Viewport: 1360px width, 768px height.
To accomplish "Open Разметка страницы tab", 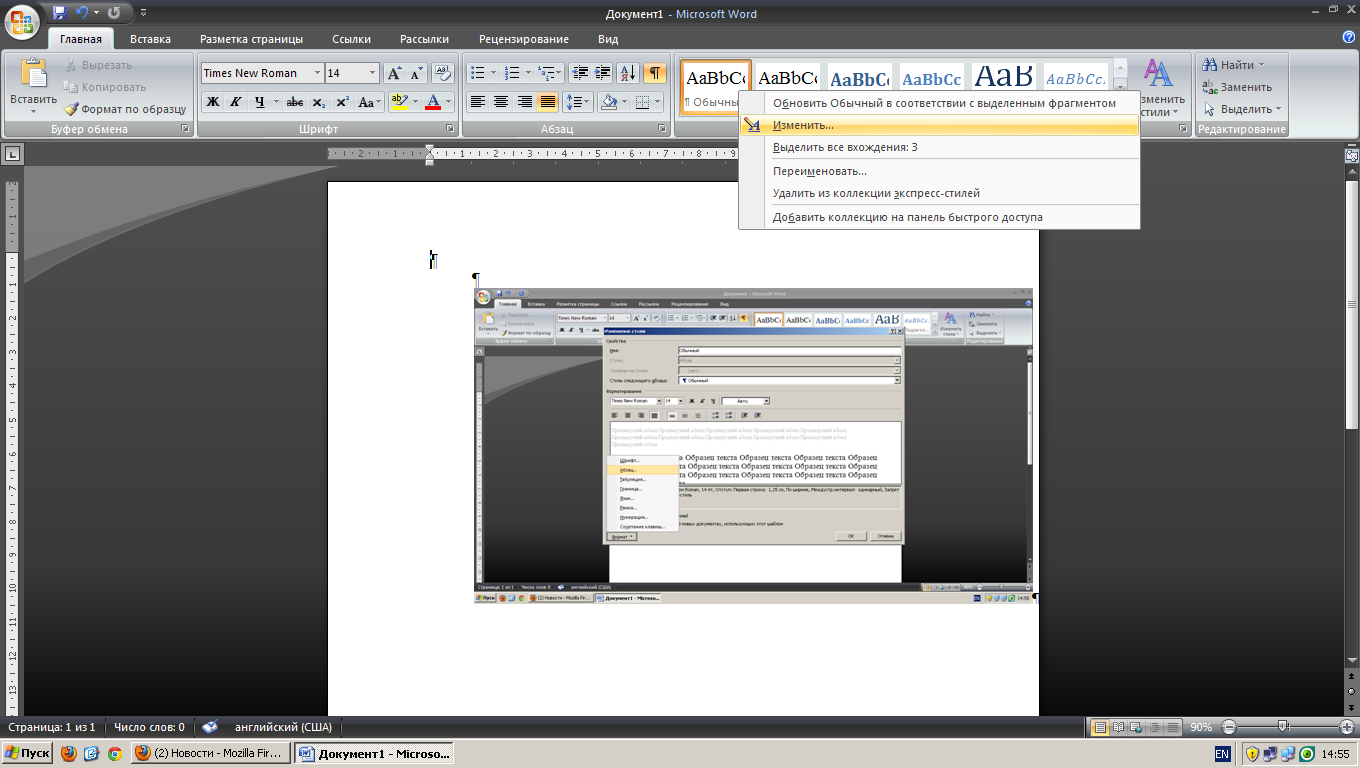I will [x=251, y=39].
